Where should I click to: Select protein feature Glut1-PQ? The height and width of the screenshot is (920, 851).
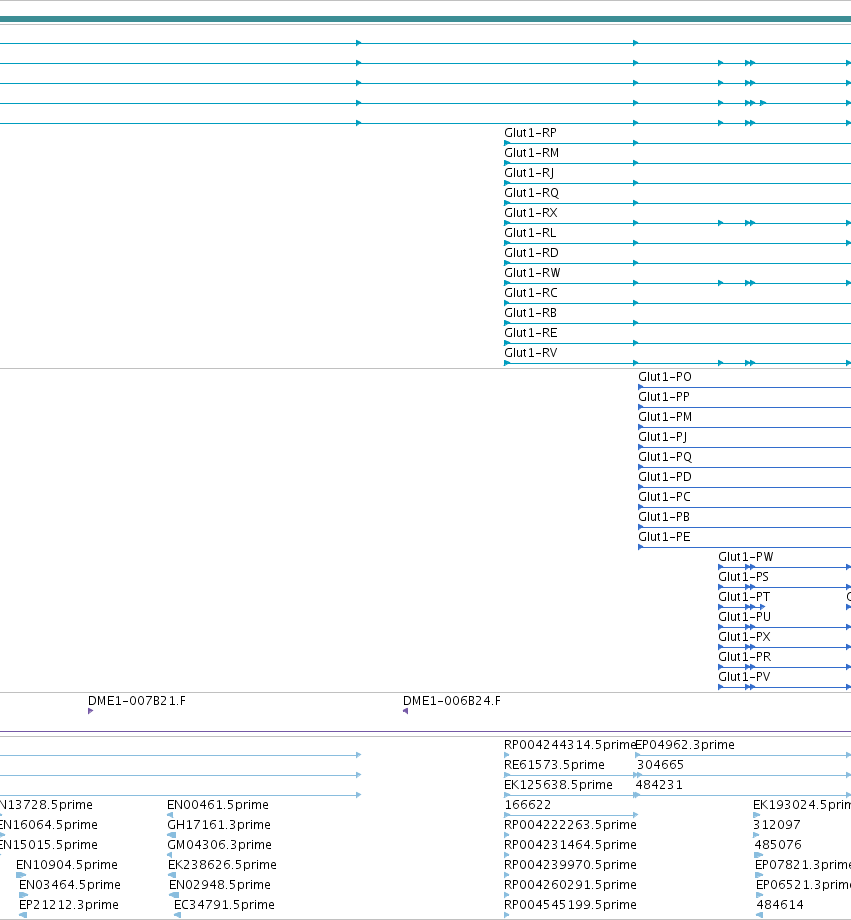[x=665, y=456]
